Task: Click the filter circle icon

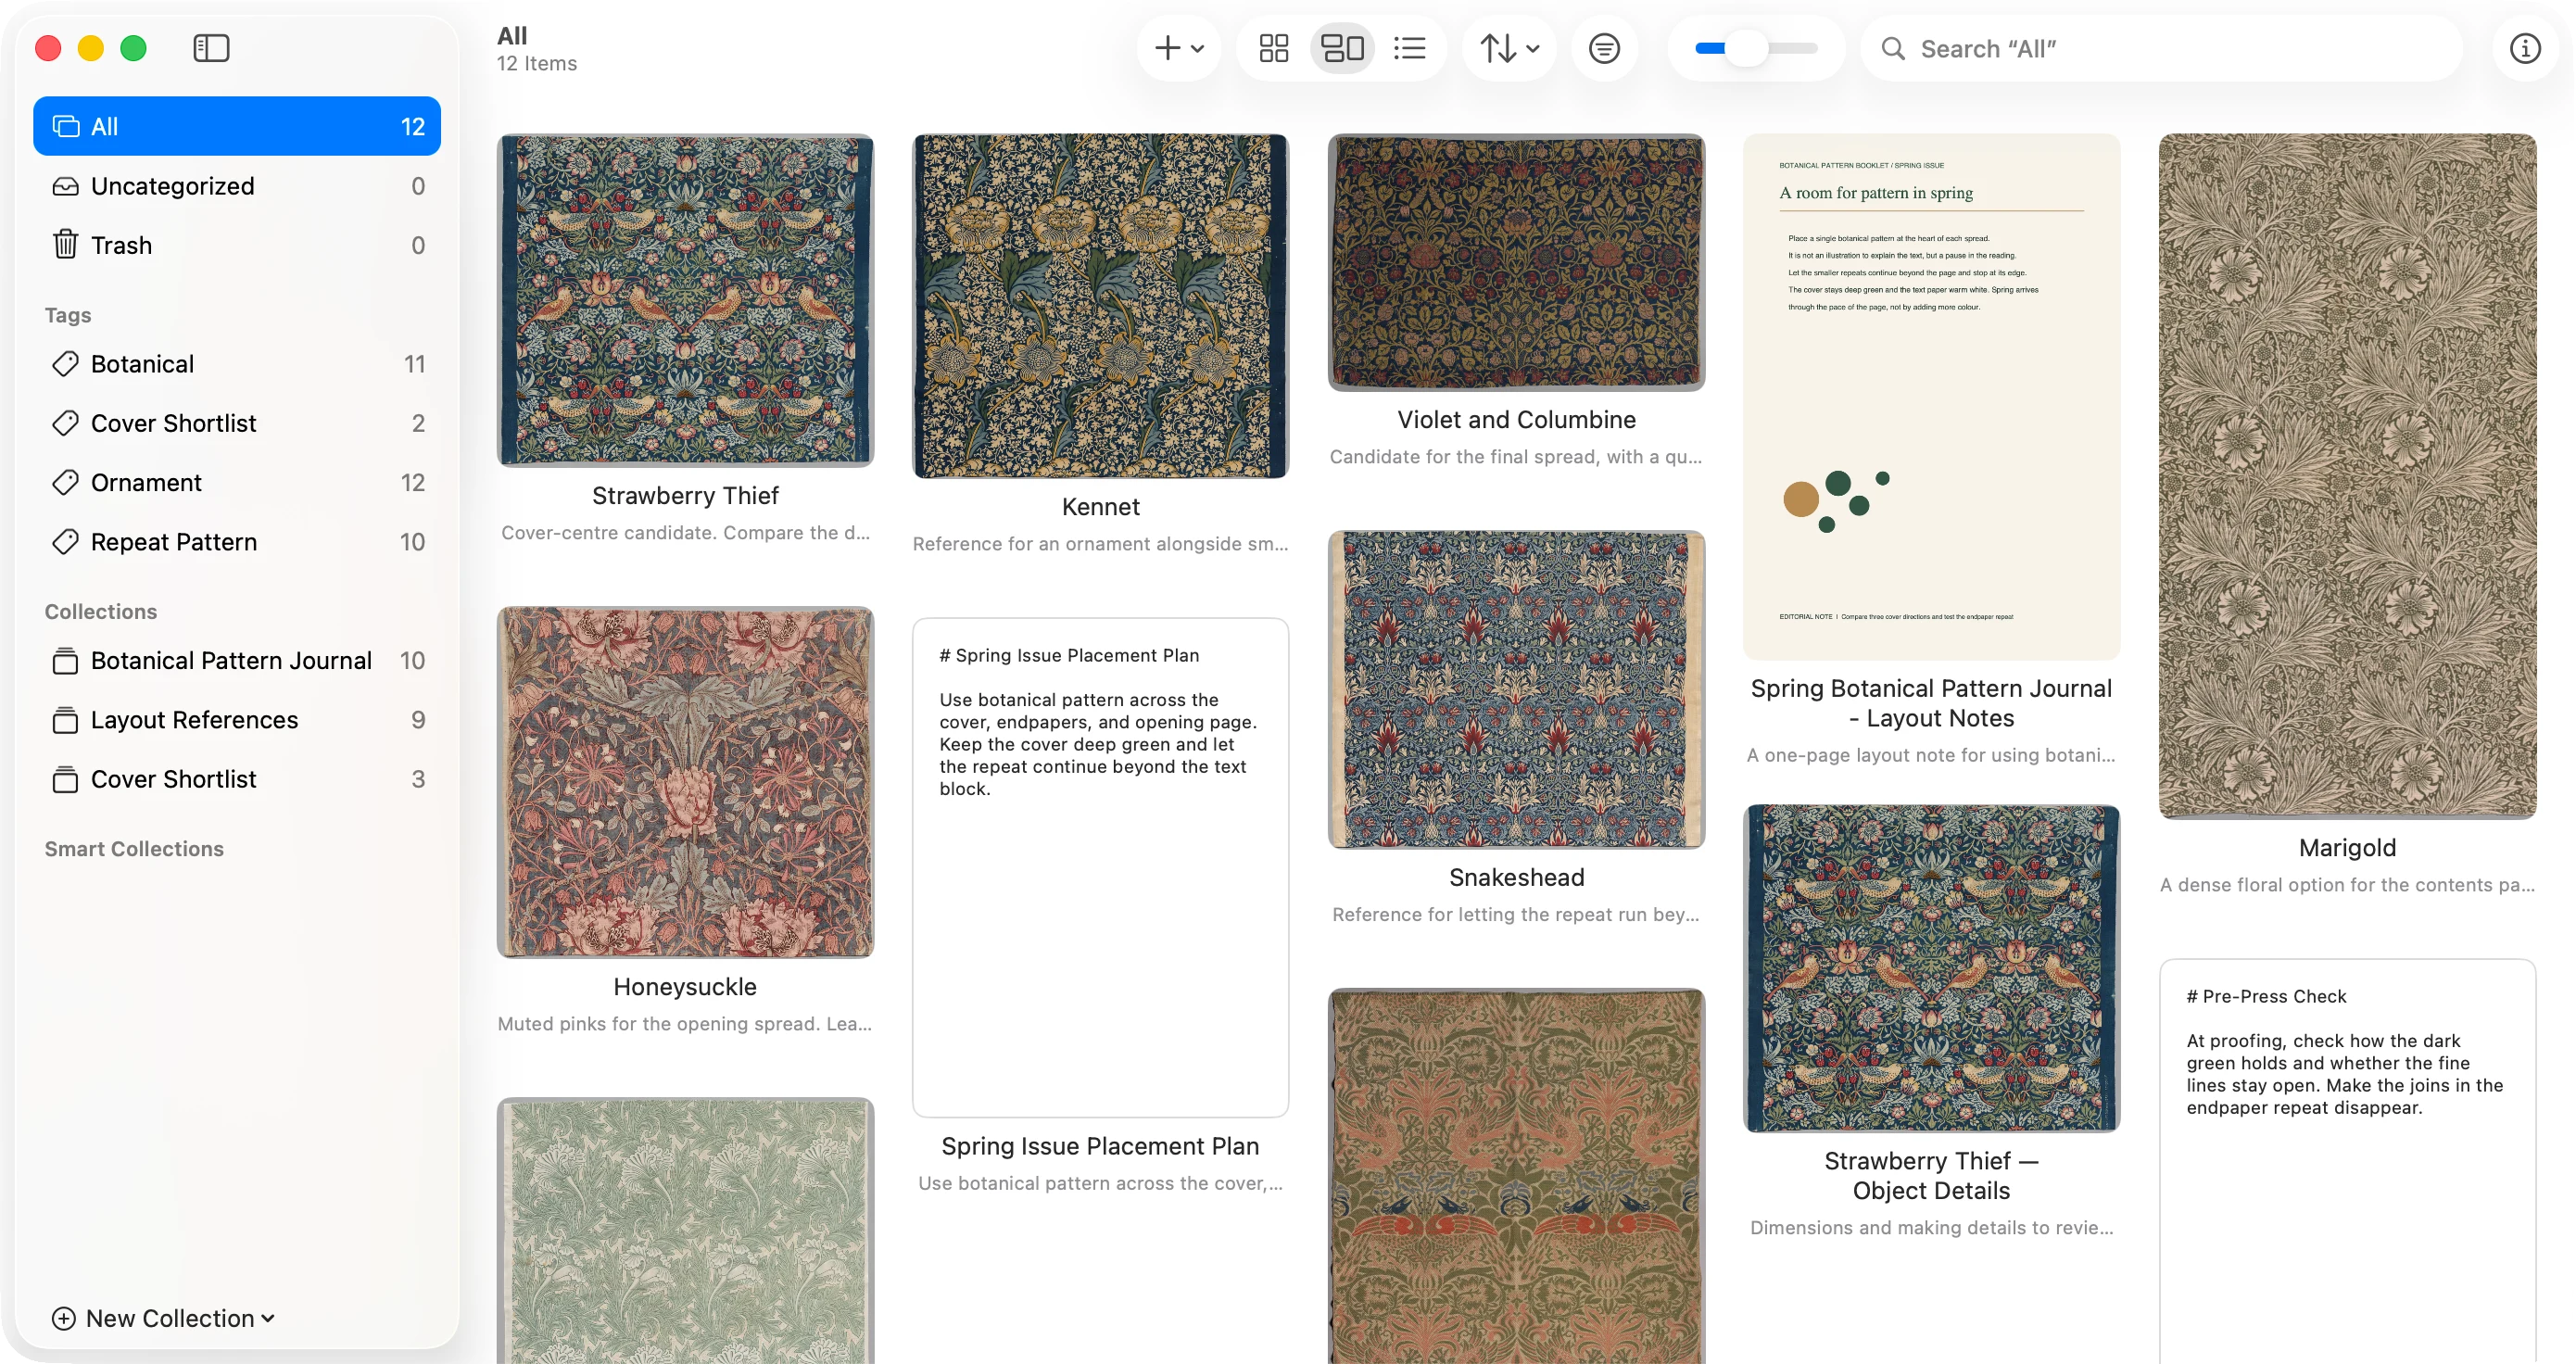Action: [1604, 48]
